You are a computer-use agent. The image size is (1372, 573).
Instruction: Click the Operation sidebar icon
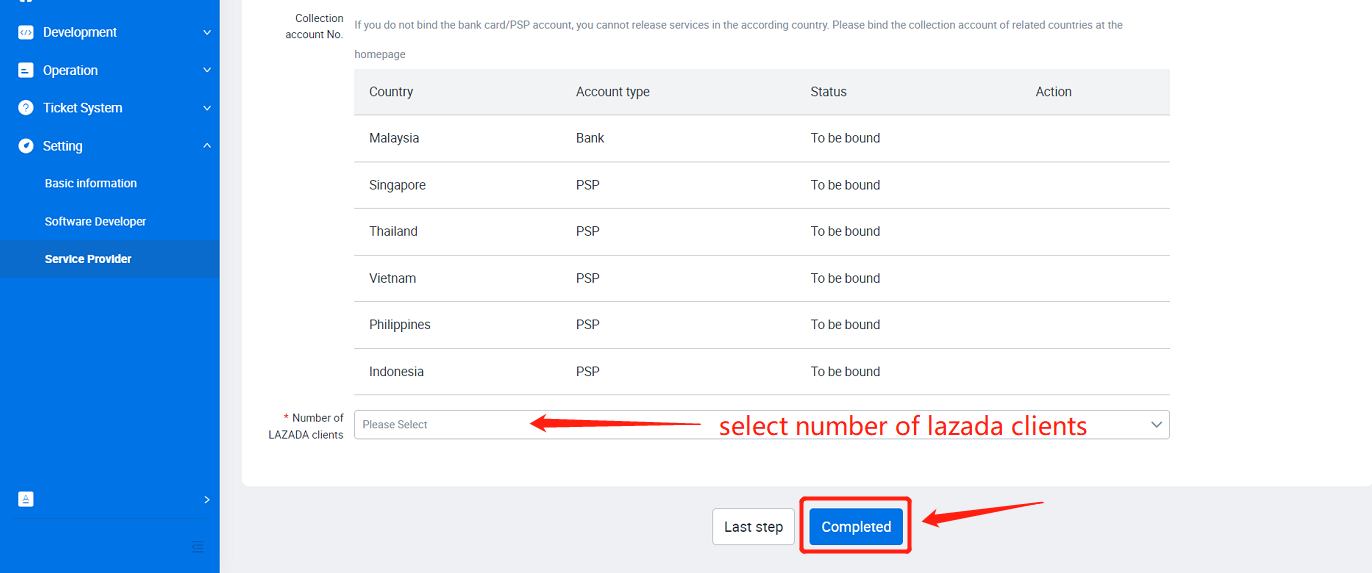(26, 70)
